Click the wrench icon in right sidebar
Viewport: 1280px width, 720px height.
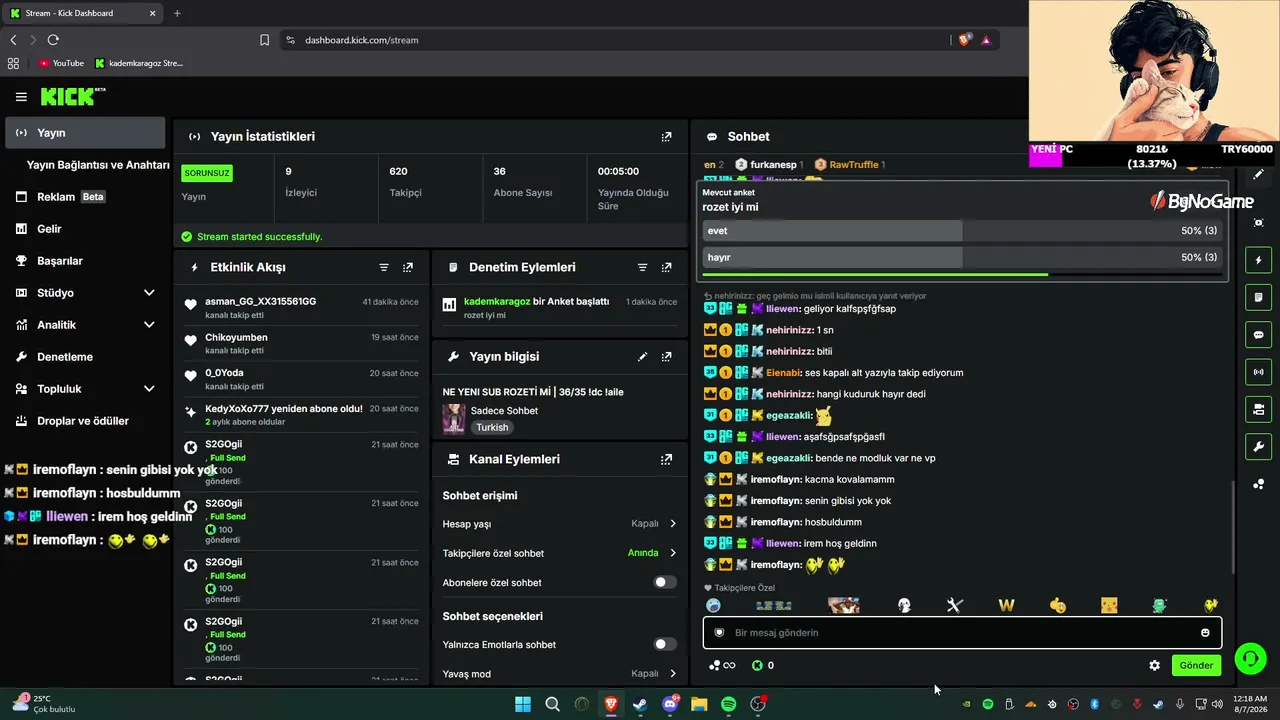pyautogui.click(x=1259, y=446)
